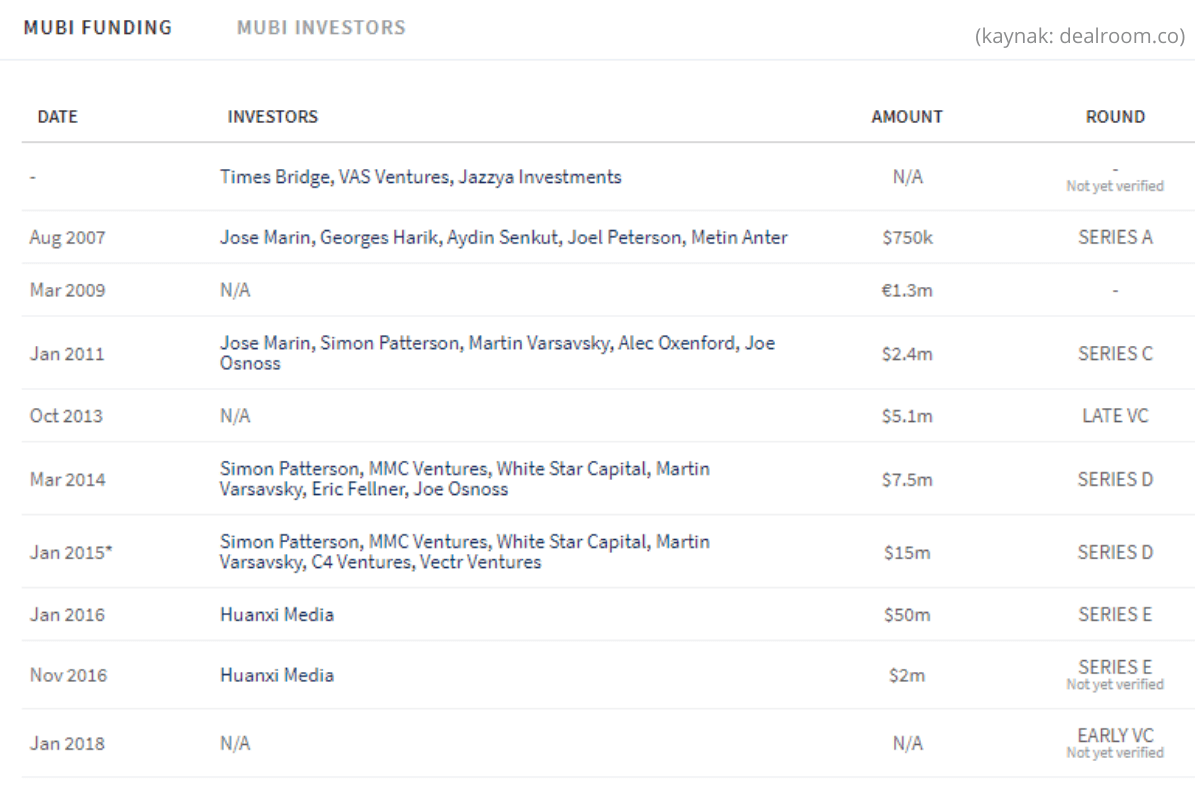Click the SERIES A round label
Screen dimensions: 1195x793
(1115, 238)
